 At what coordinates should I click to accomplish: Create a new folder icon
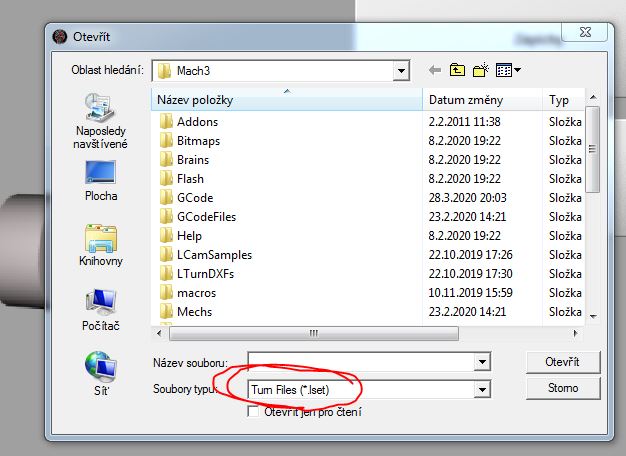pos(482,70)
